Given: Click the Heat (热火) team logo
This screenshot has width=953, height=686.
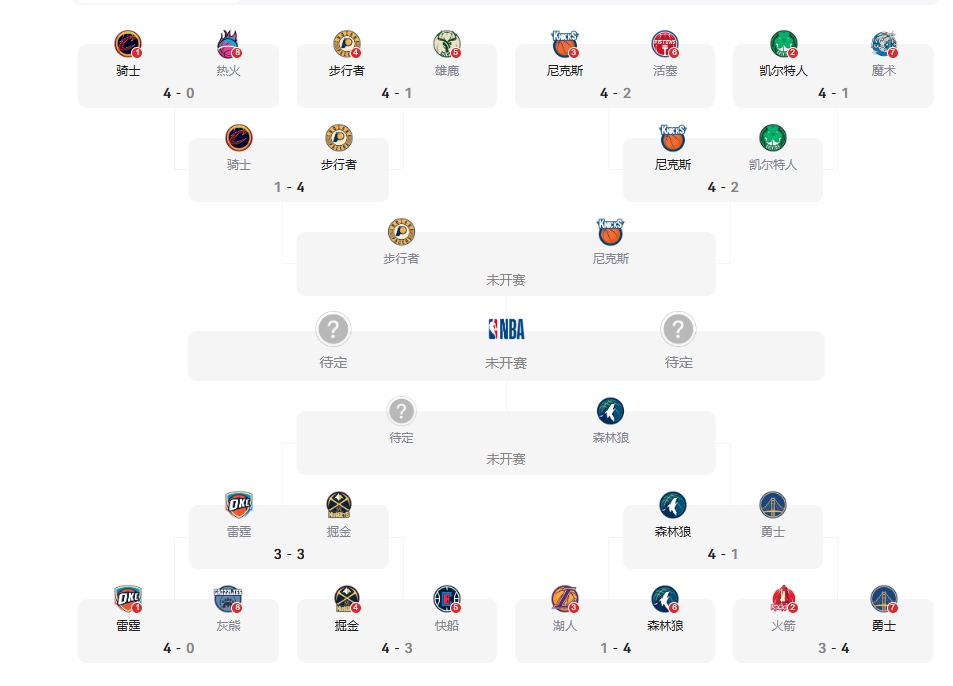Looking at the screenshot, I should pos(229,45).
